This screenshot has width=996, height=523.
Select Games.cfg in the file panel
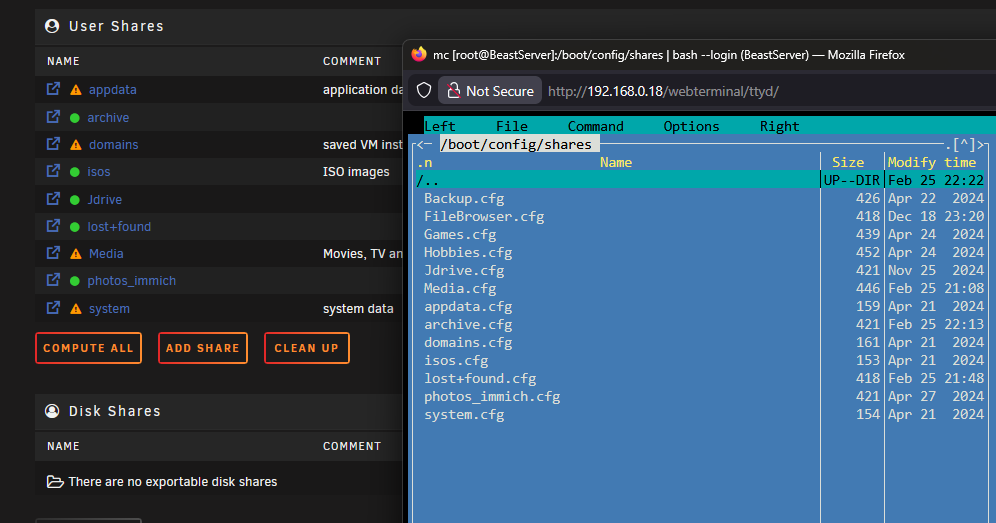pyautogui.click(x=460, y=234)
